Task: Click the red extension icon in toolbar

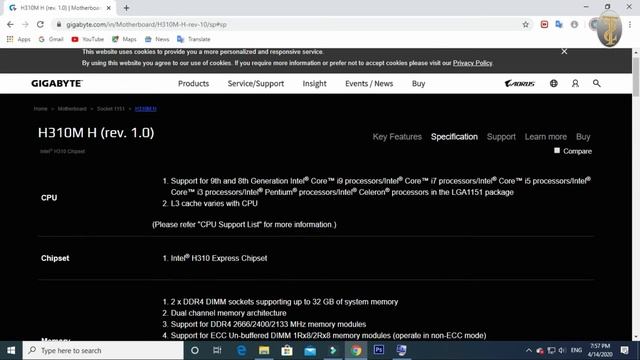Action: click(x=544, y=24)
